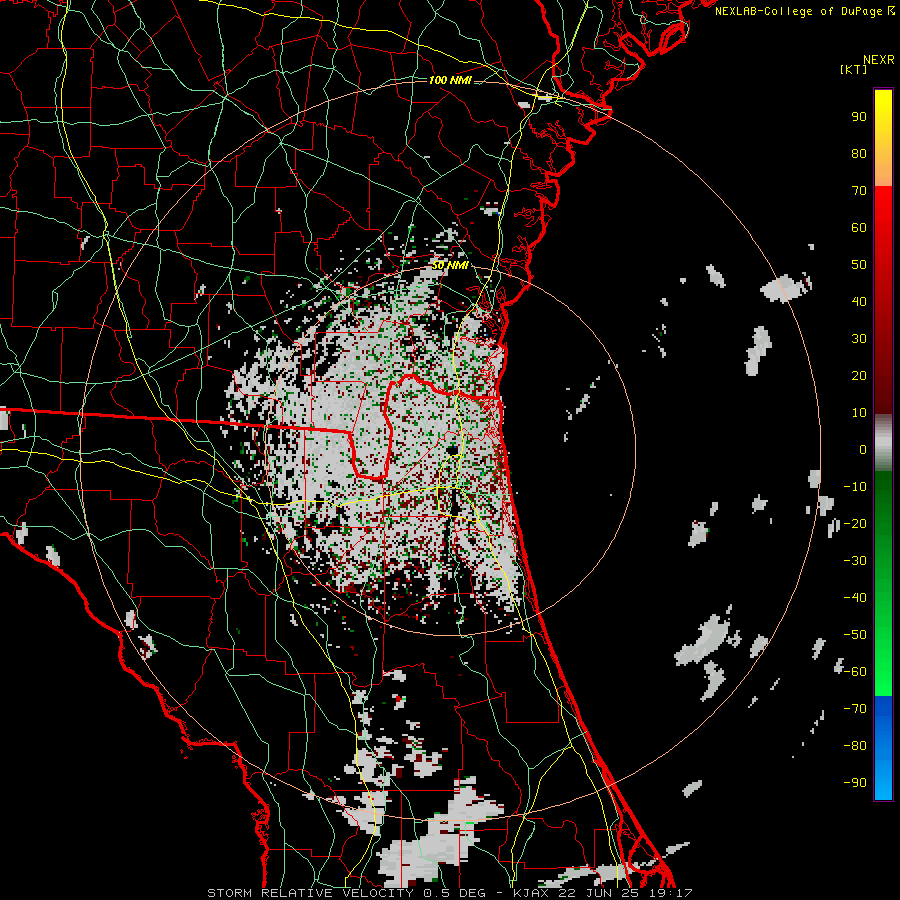Select the -80 knot scale label

coord(855,746)
